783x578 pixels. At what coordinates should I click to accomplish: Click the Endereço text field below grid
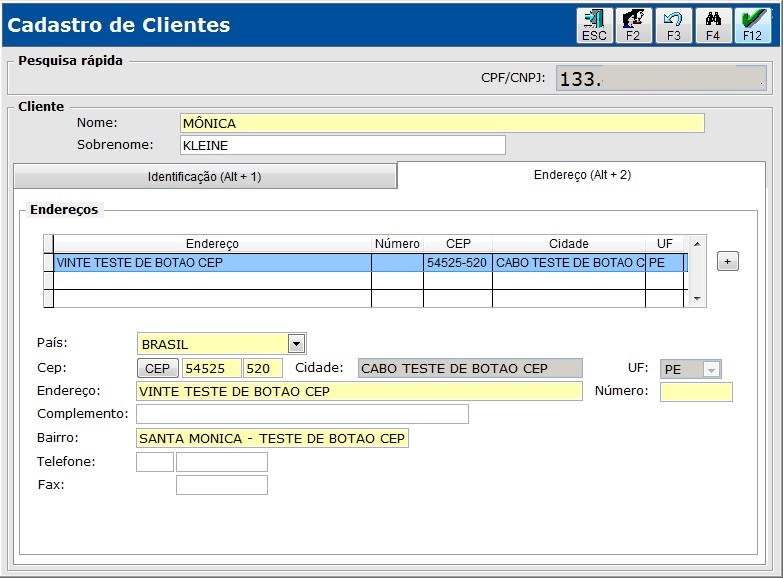coord(359,391)
